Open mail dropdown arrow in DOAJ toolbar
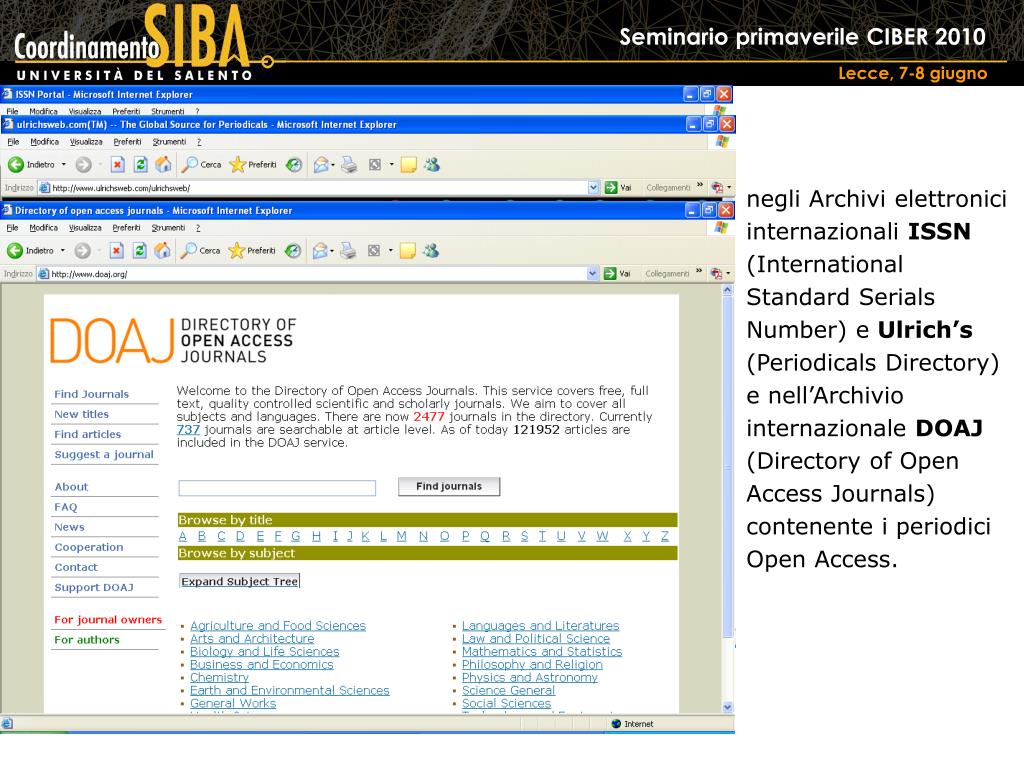 [x=332, y=250]
